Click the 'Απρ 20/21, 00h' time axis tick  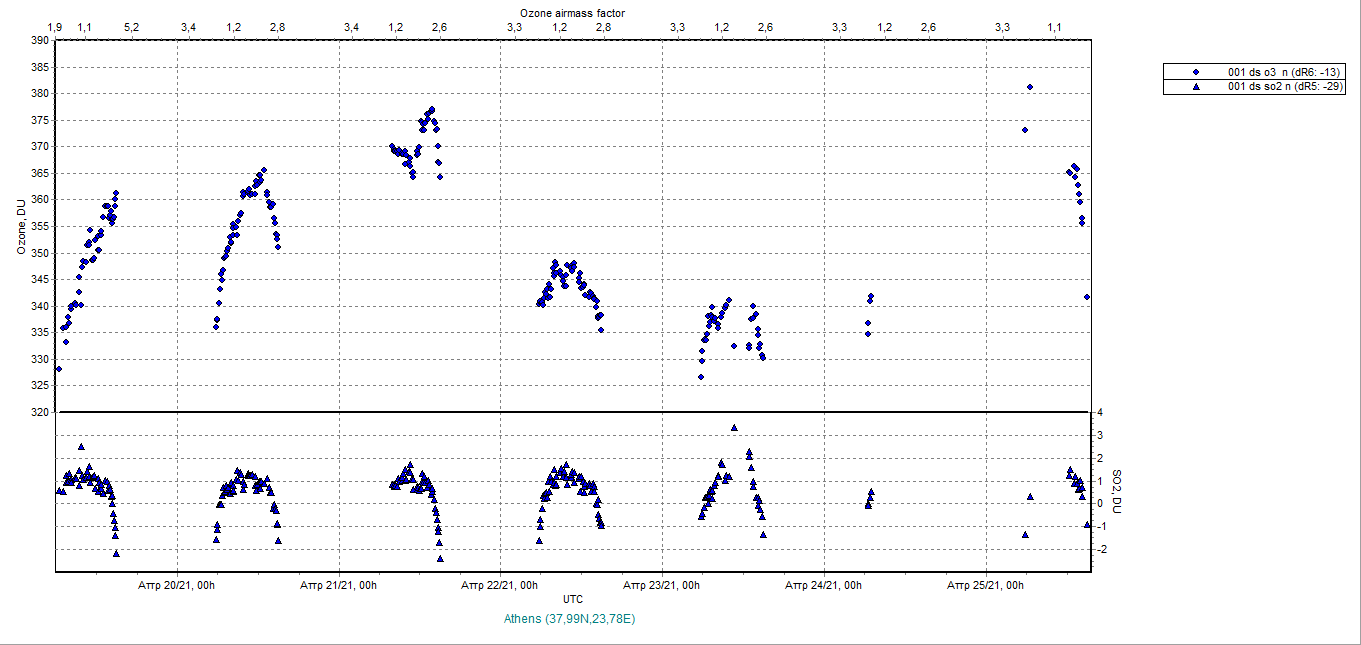tap(177, 585)
